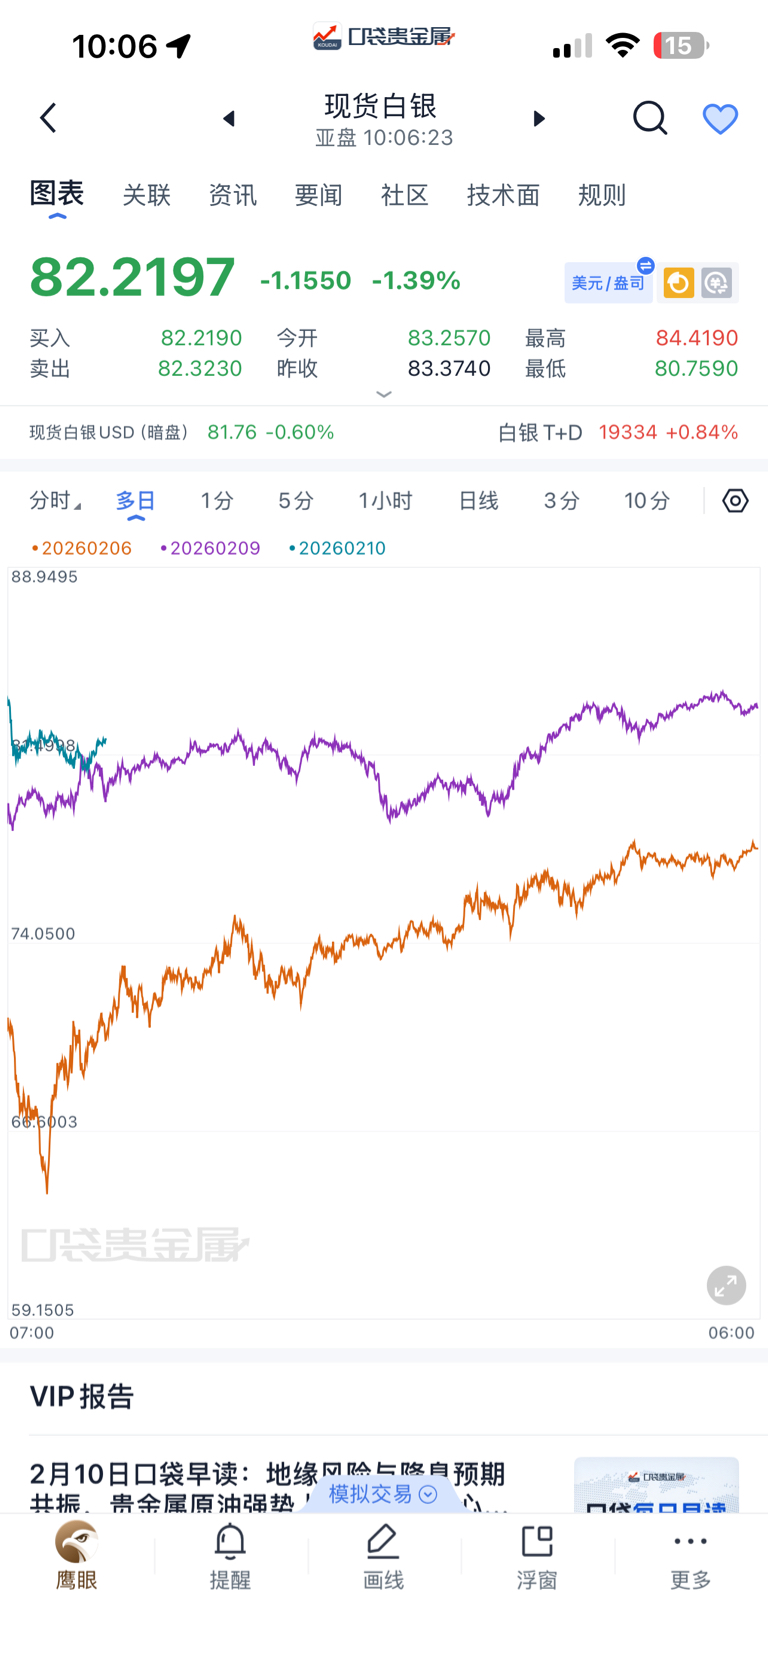Switch to the 技术面 tab
Viewport: 768px width, 1662px height.
point(503,195)
